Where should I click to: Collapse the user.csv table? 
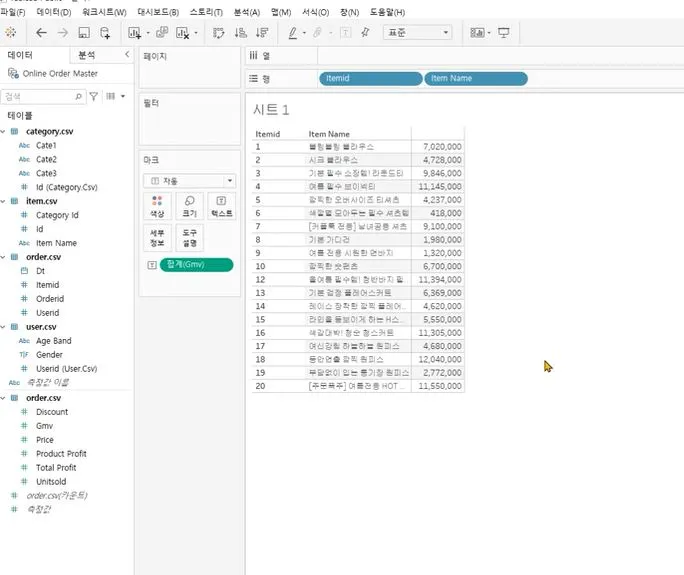click(x=3, y=327)
